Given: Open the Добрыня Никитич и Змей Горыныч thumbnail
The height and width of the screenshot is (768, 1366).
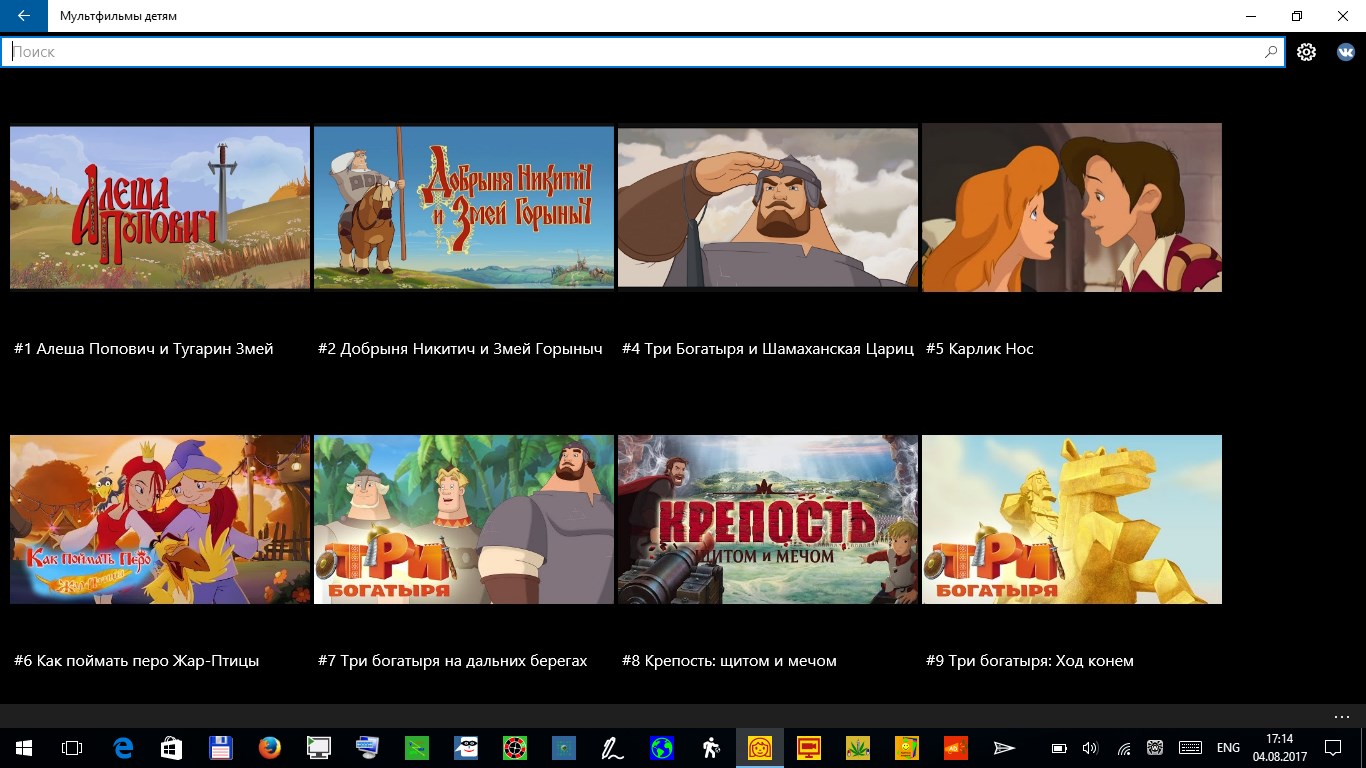Looking at the screenshot, I should pyautogui.click(x=464, y=207).
